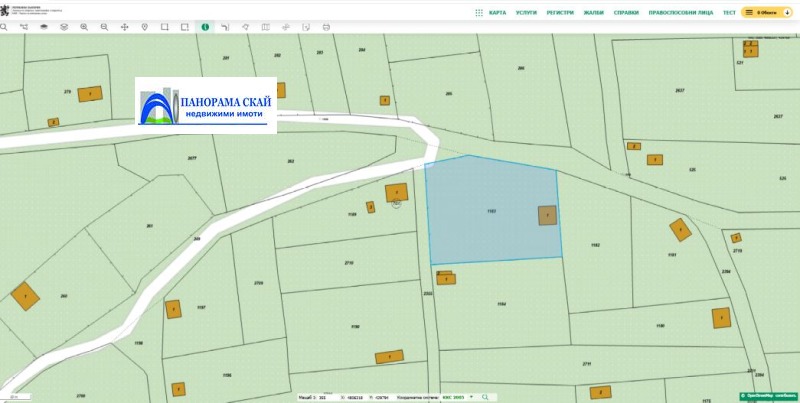This screenshot has width=800, height=403.
Task: Click the coordinate search magnifier at bottom
Action: (x=485, y=397)
